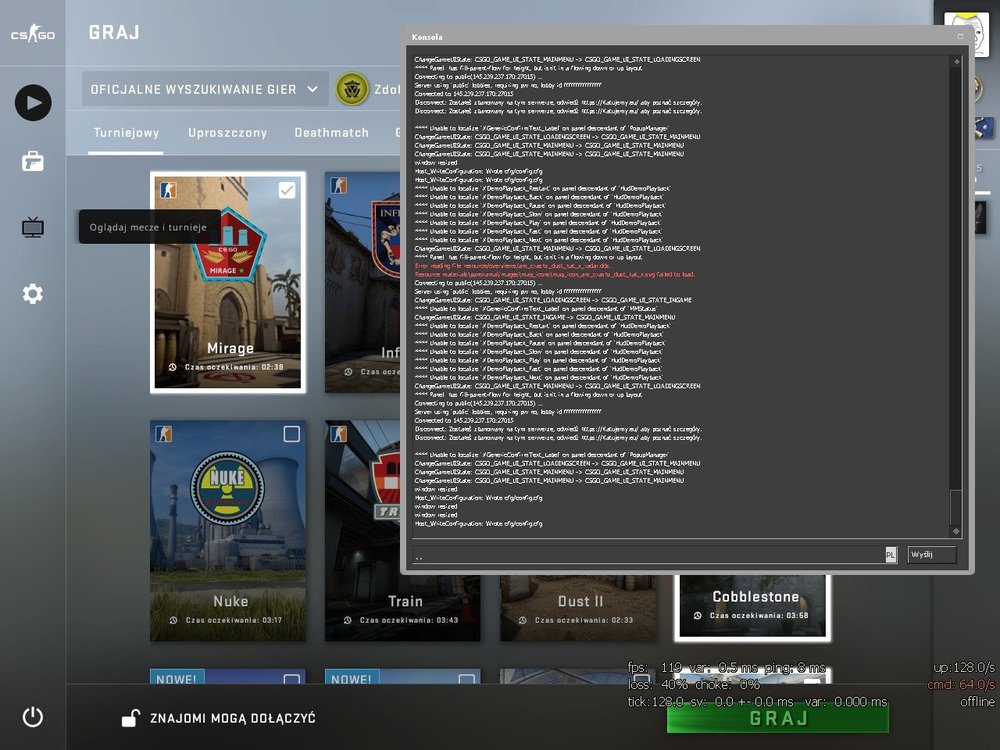Viewport: 1000px width, 750px height.
Task: Focus the console command input field
Action: pos(648,555)
